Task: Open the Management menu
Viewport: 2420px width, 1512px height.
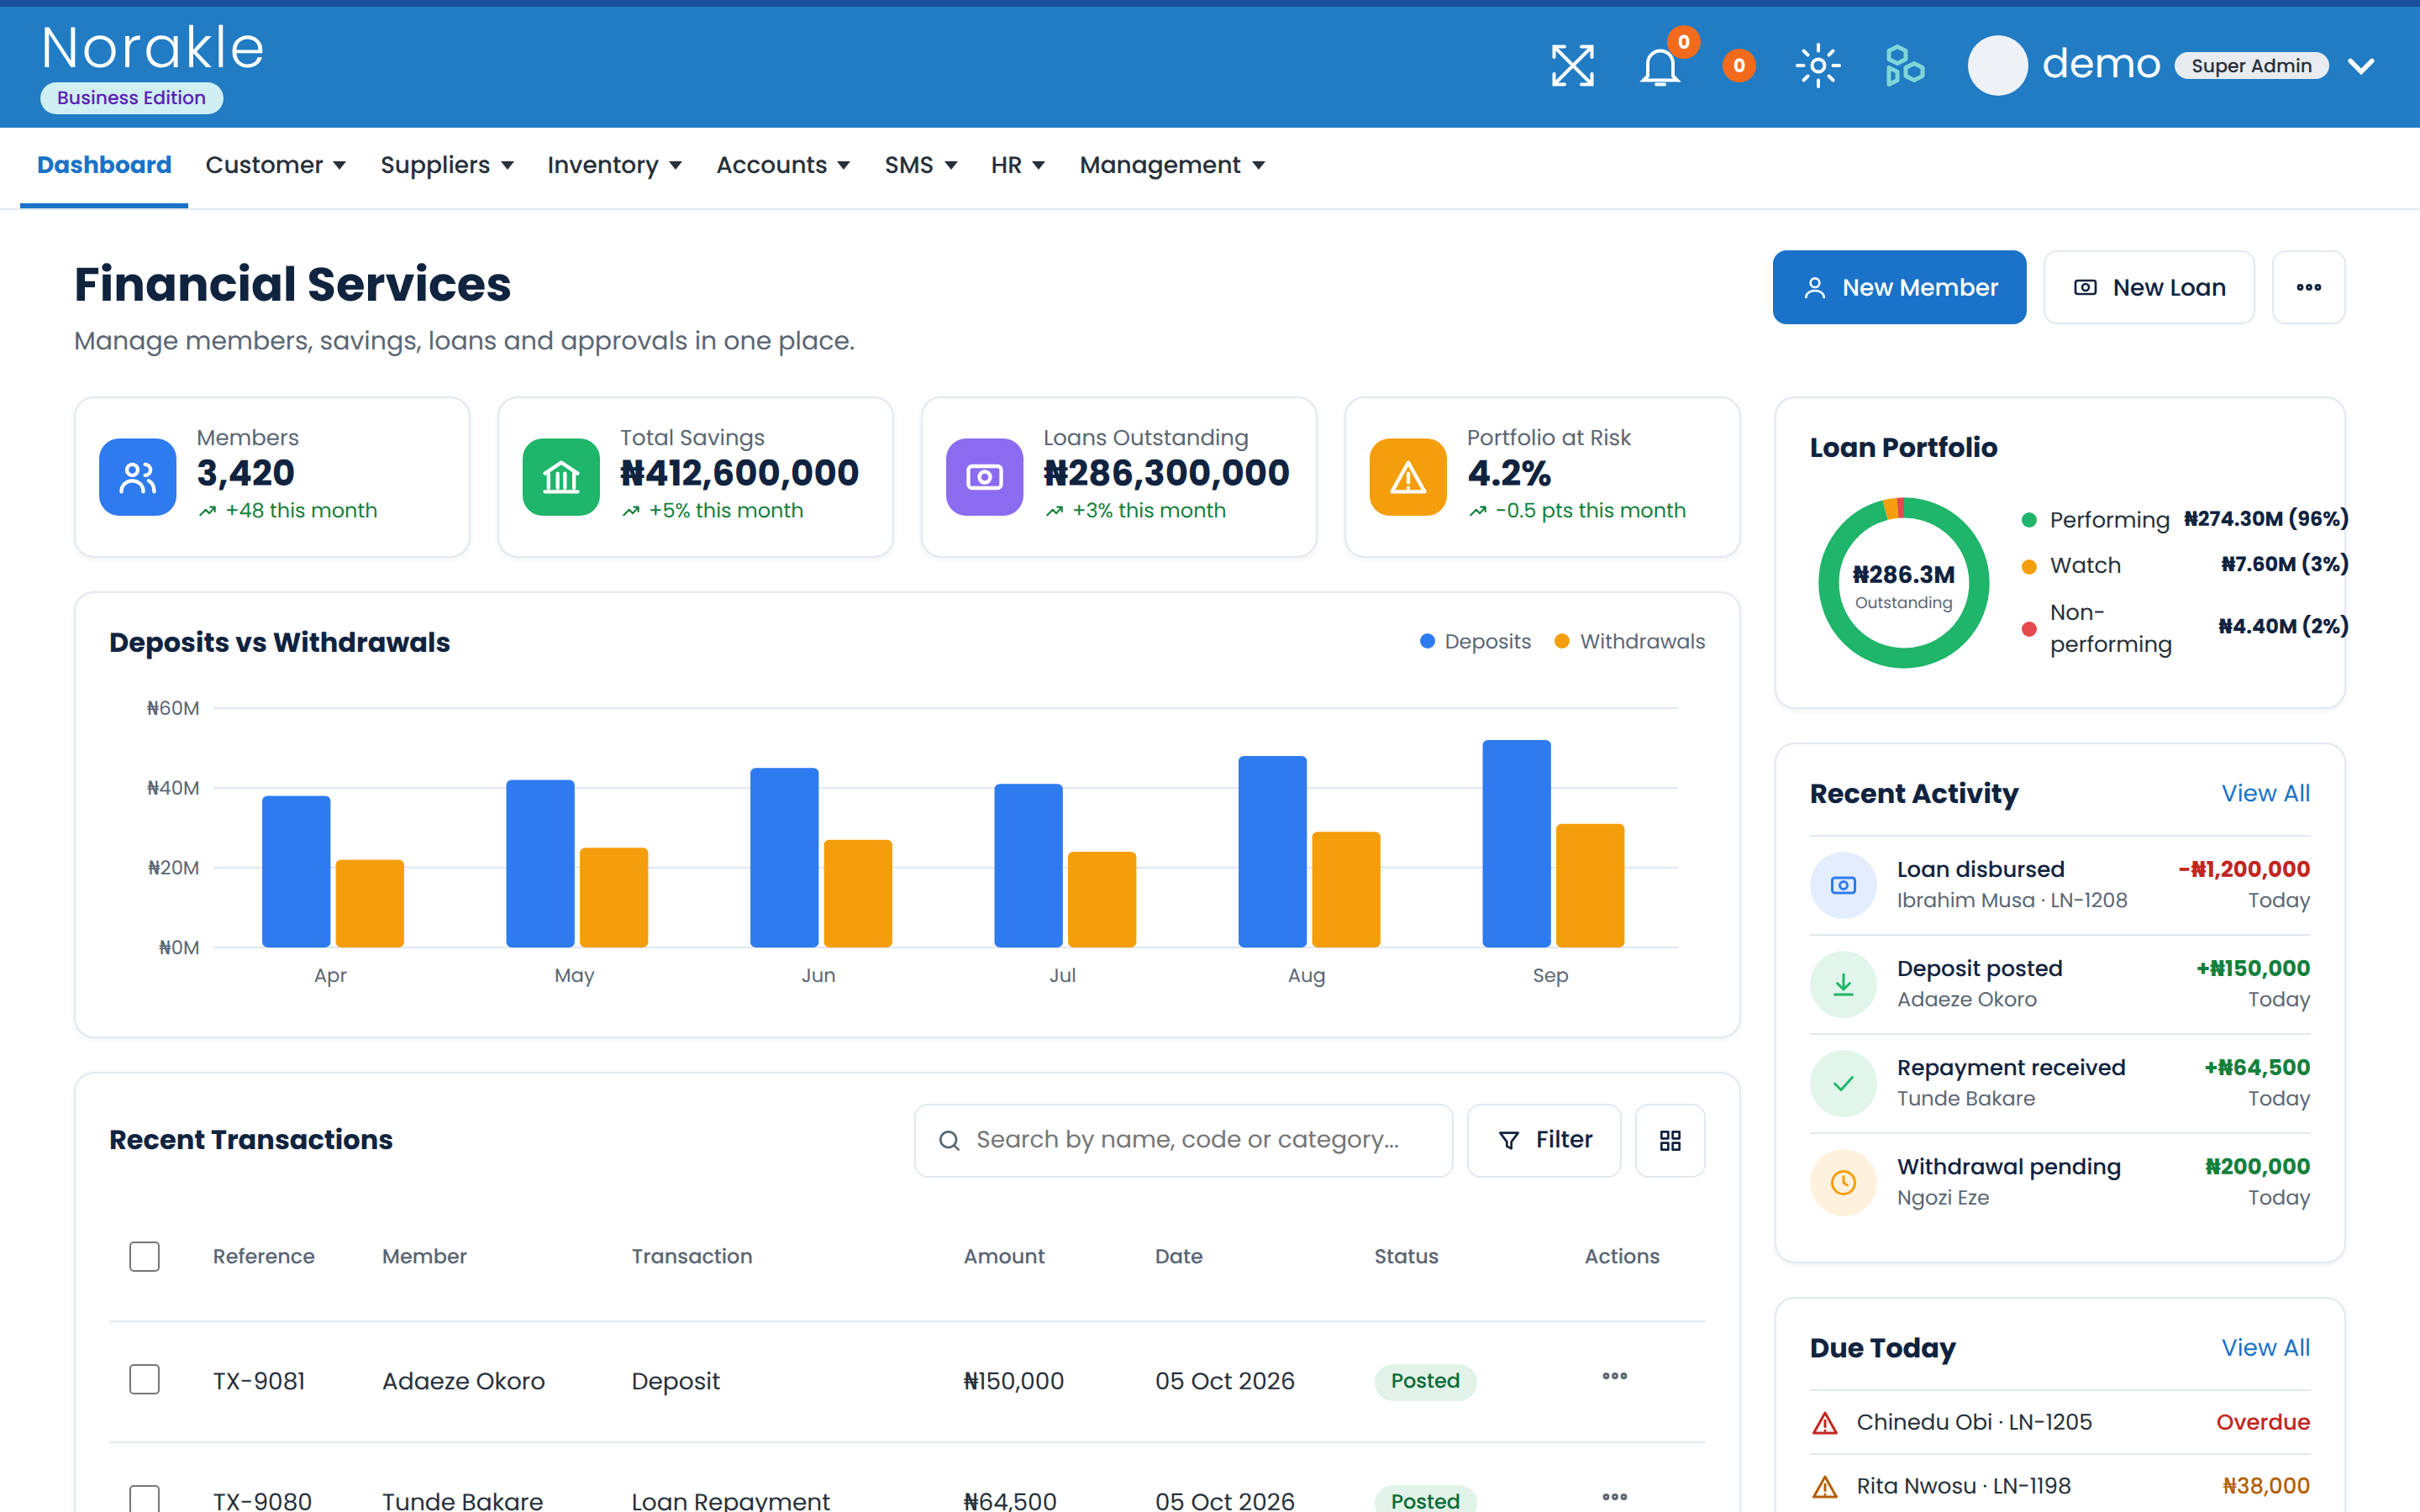Action: [x=1172, y=165]
